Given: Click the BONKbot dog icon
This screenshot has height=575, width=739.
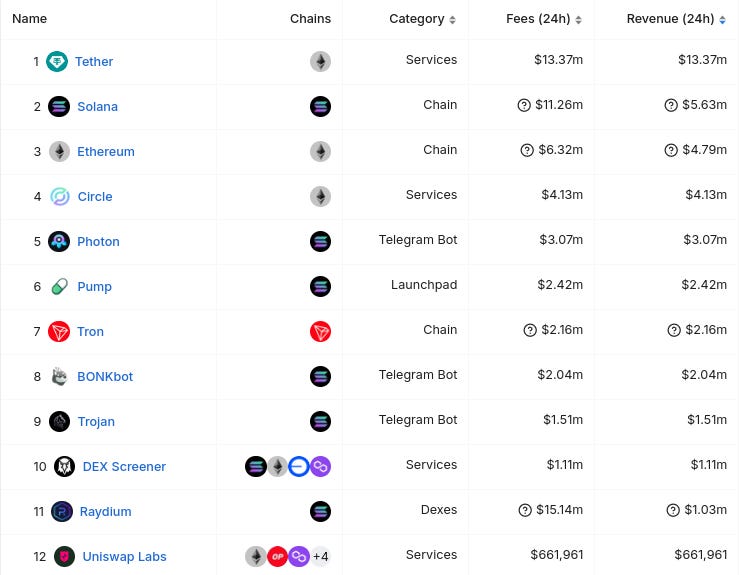Looking at the screenshot, I should click(60, 376).
